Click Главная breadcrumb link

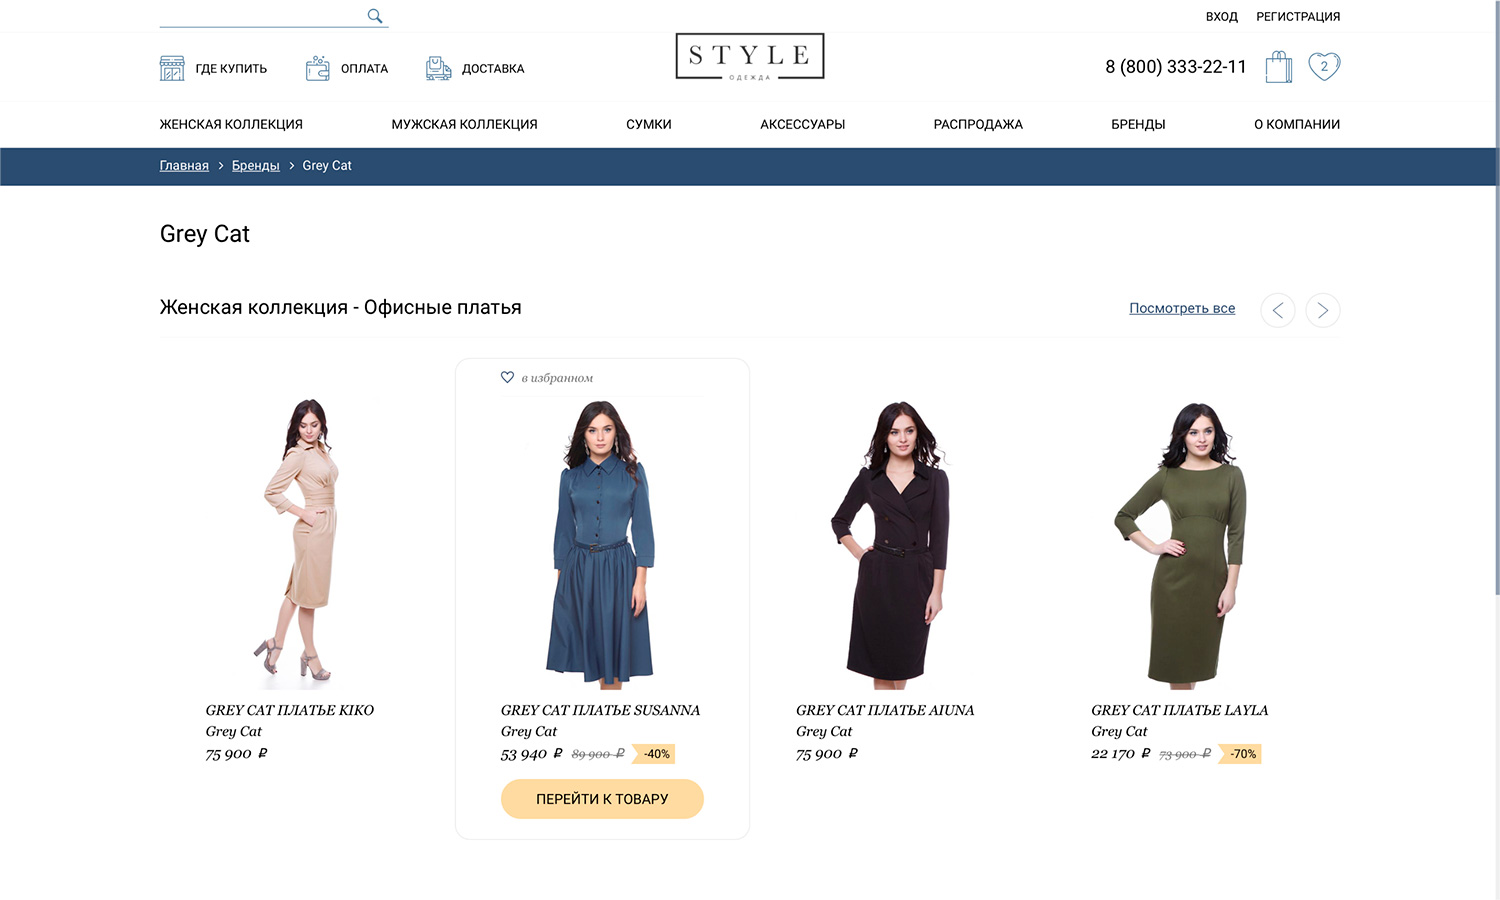[184, 166]
